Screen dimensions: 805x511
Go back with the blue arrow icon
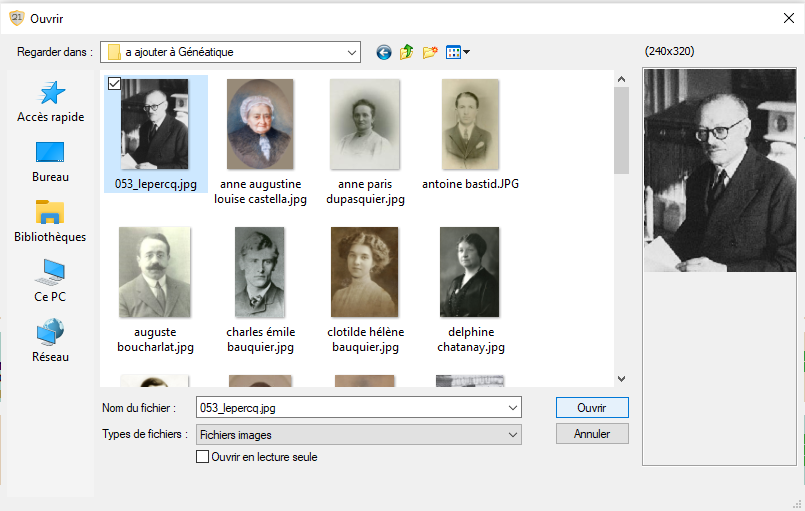point(384,52)
